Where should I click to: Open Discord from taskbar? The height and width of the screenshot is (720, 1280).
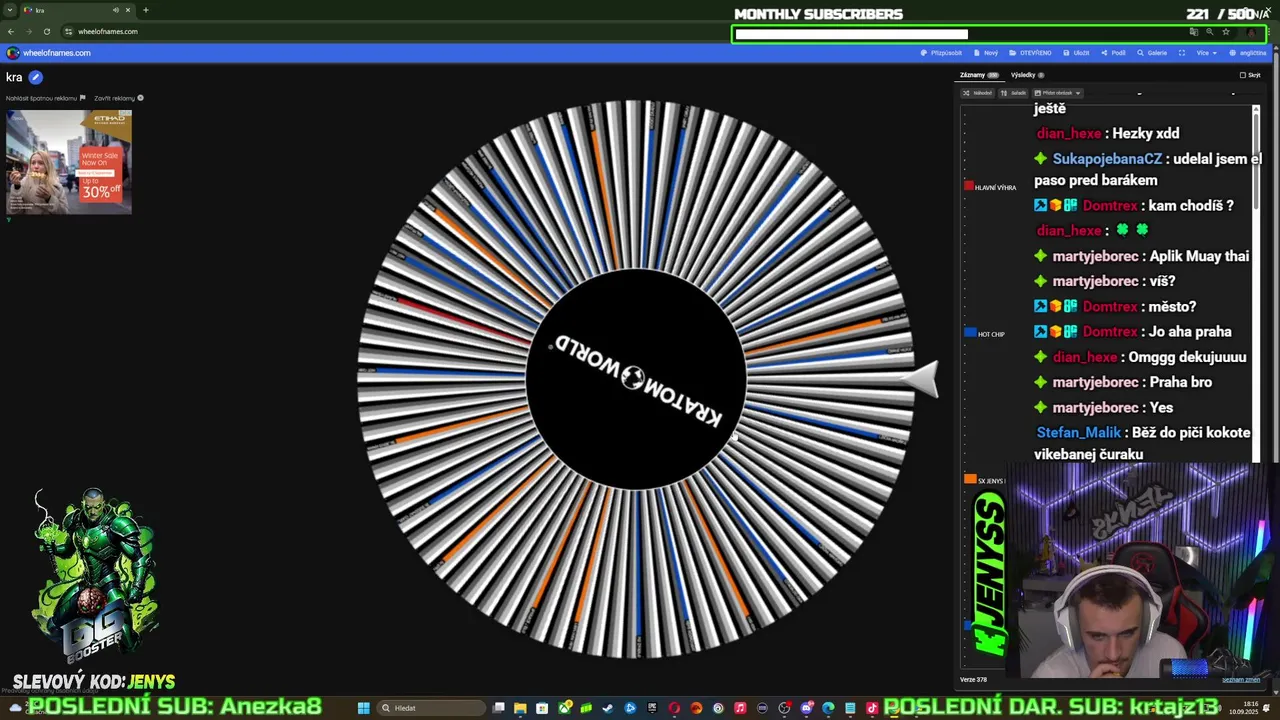point(806,708)
